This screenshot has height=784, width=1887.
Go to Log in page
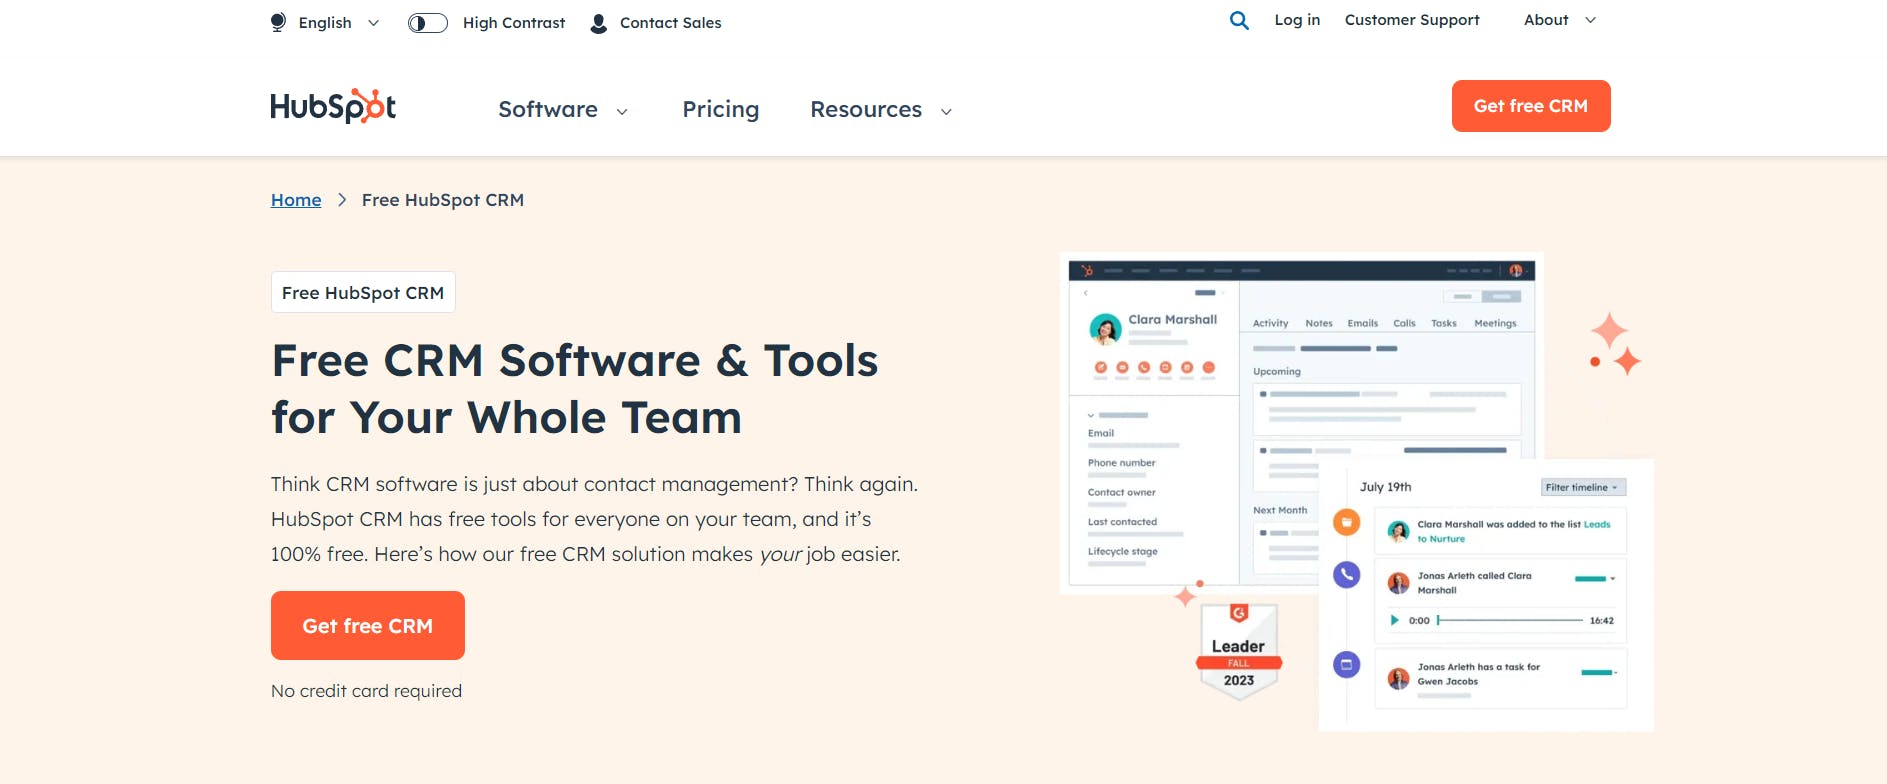(x=1297, y=20)
